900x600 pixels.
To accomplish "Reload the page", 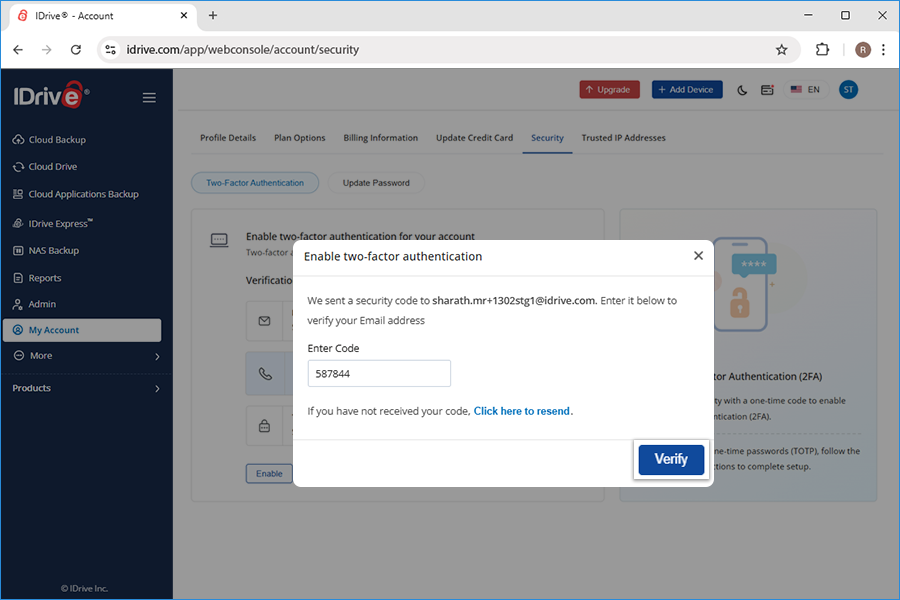I will [76, 50].
